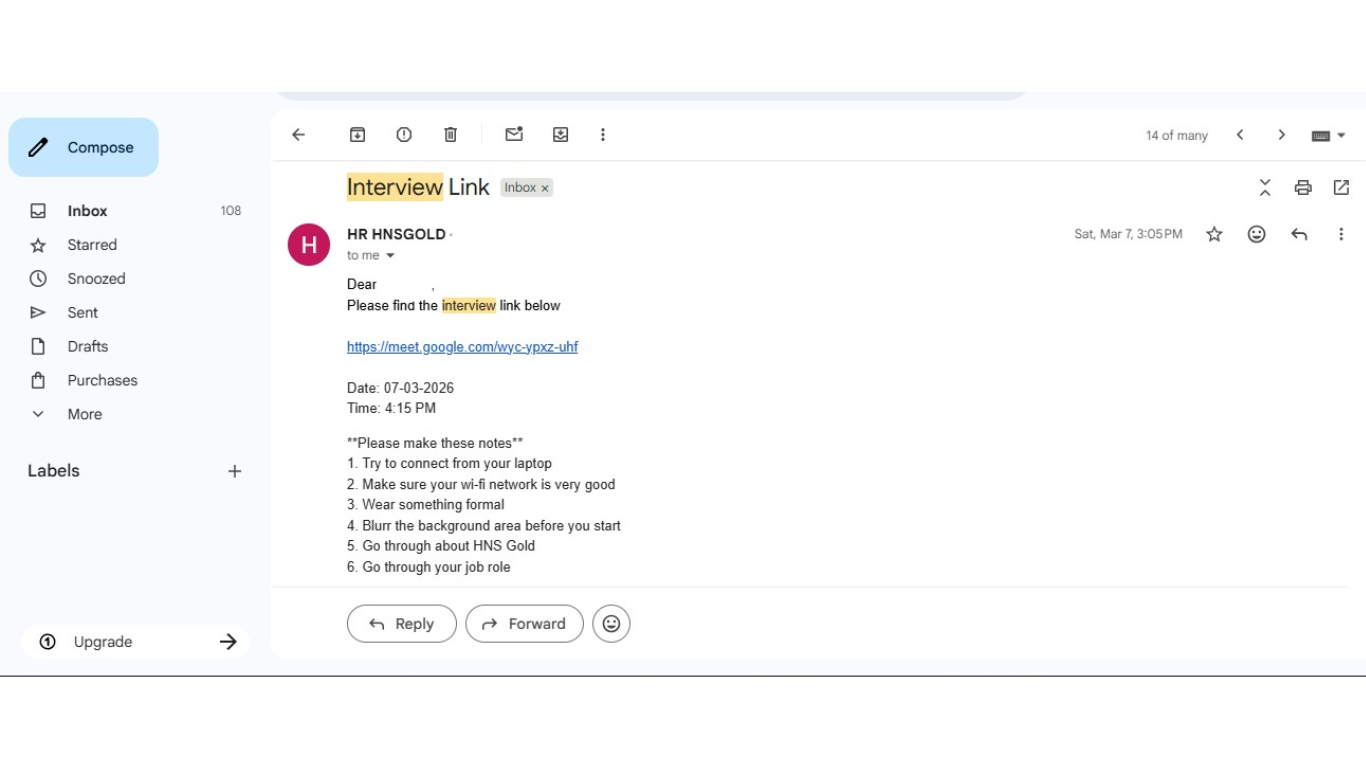This screenshot has height=768, width=1366.
Task: Go back to the inbox list arrow
Action: tap(298, 135)
